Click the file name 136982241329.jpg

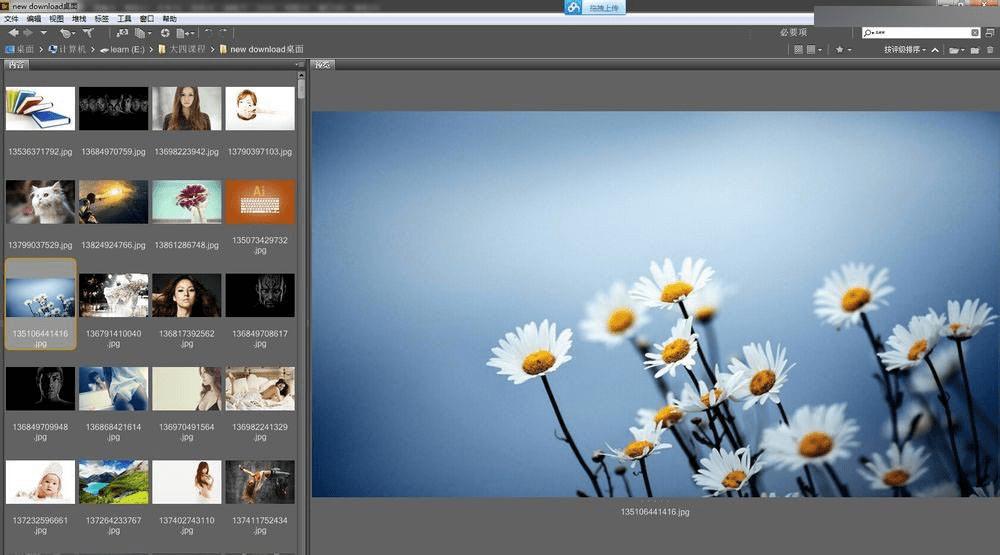(x=260, y=432)
